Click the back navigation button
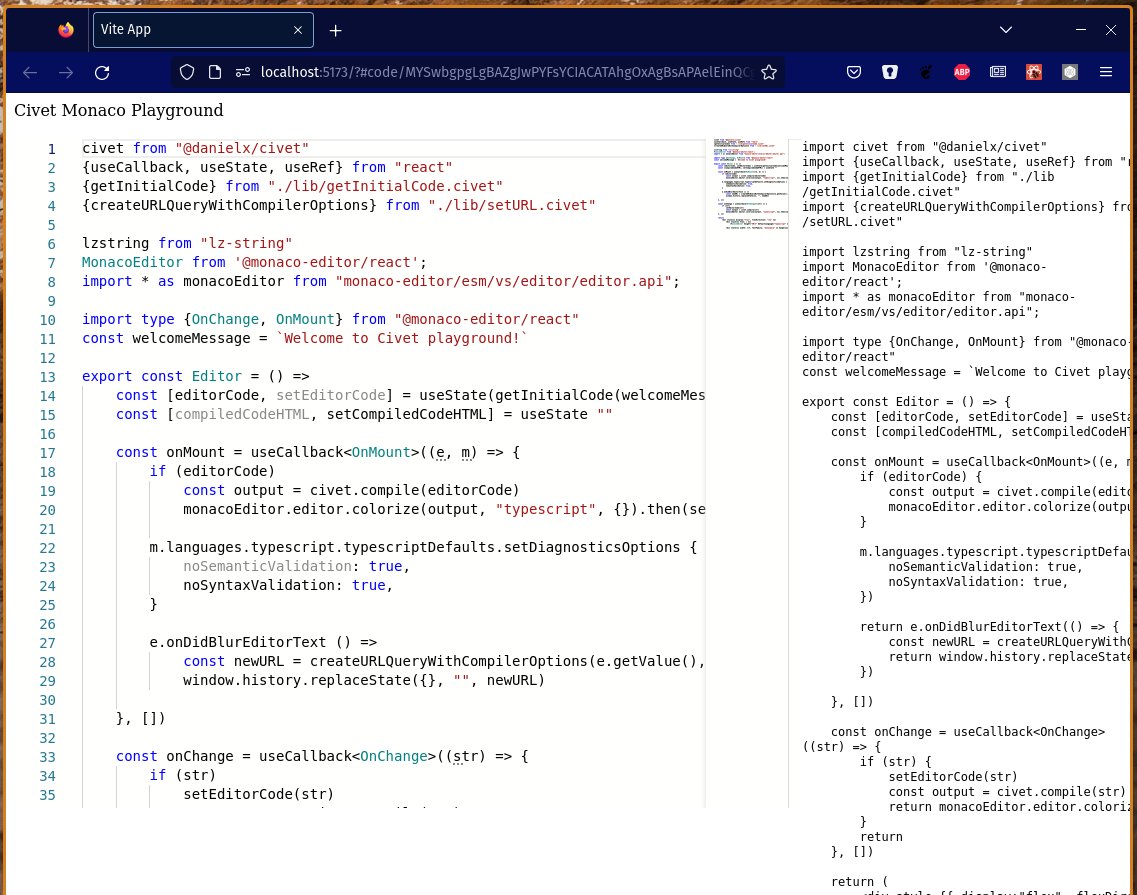Viewport: 1137px width, 895px height. click(30, 72)
